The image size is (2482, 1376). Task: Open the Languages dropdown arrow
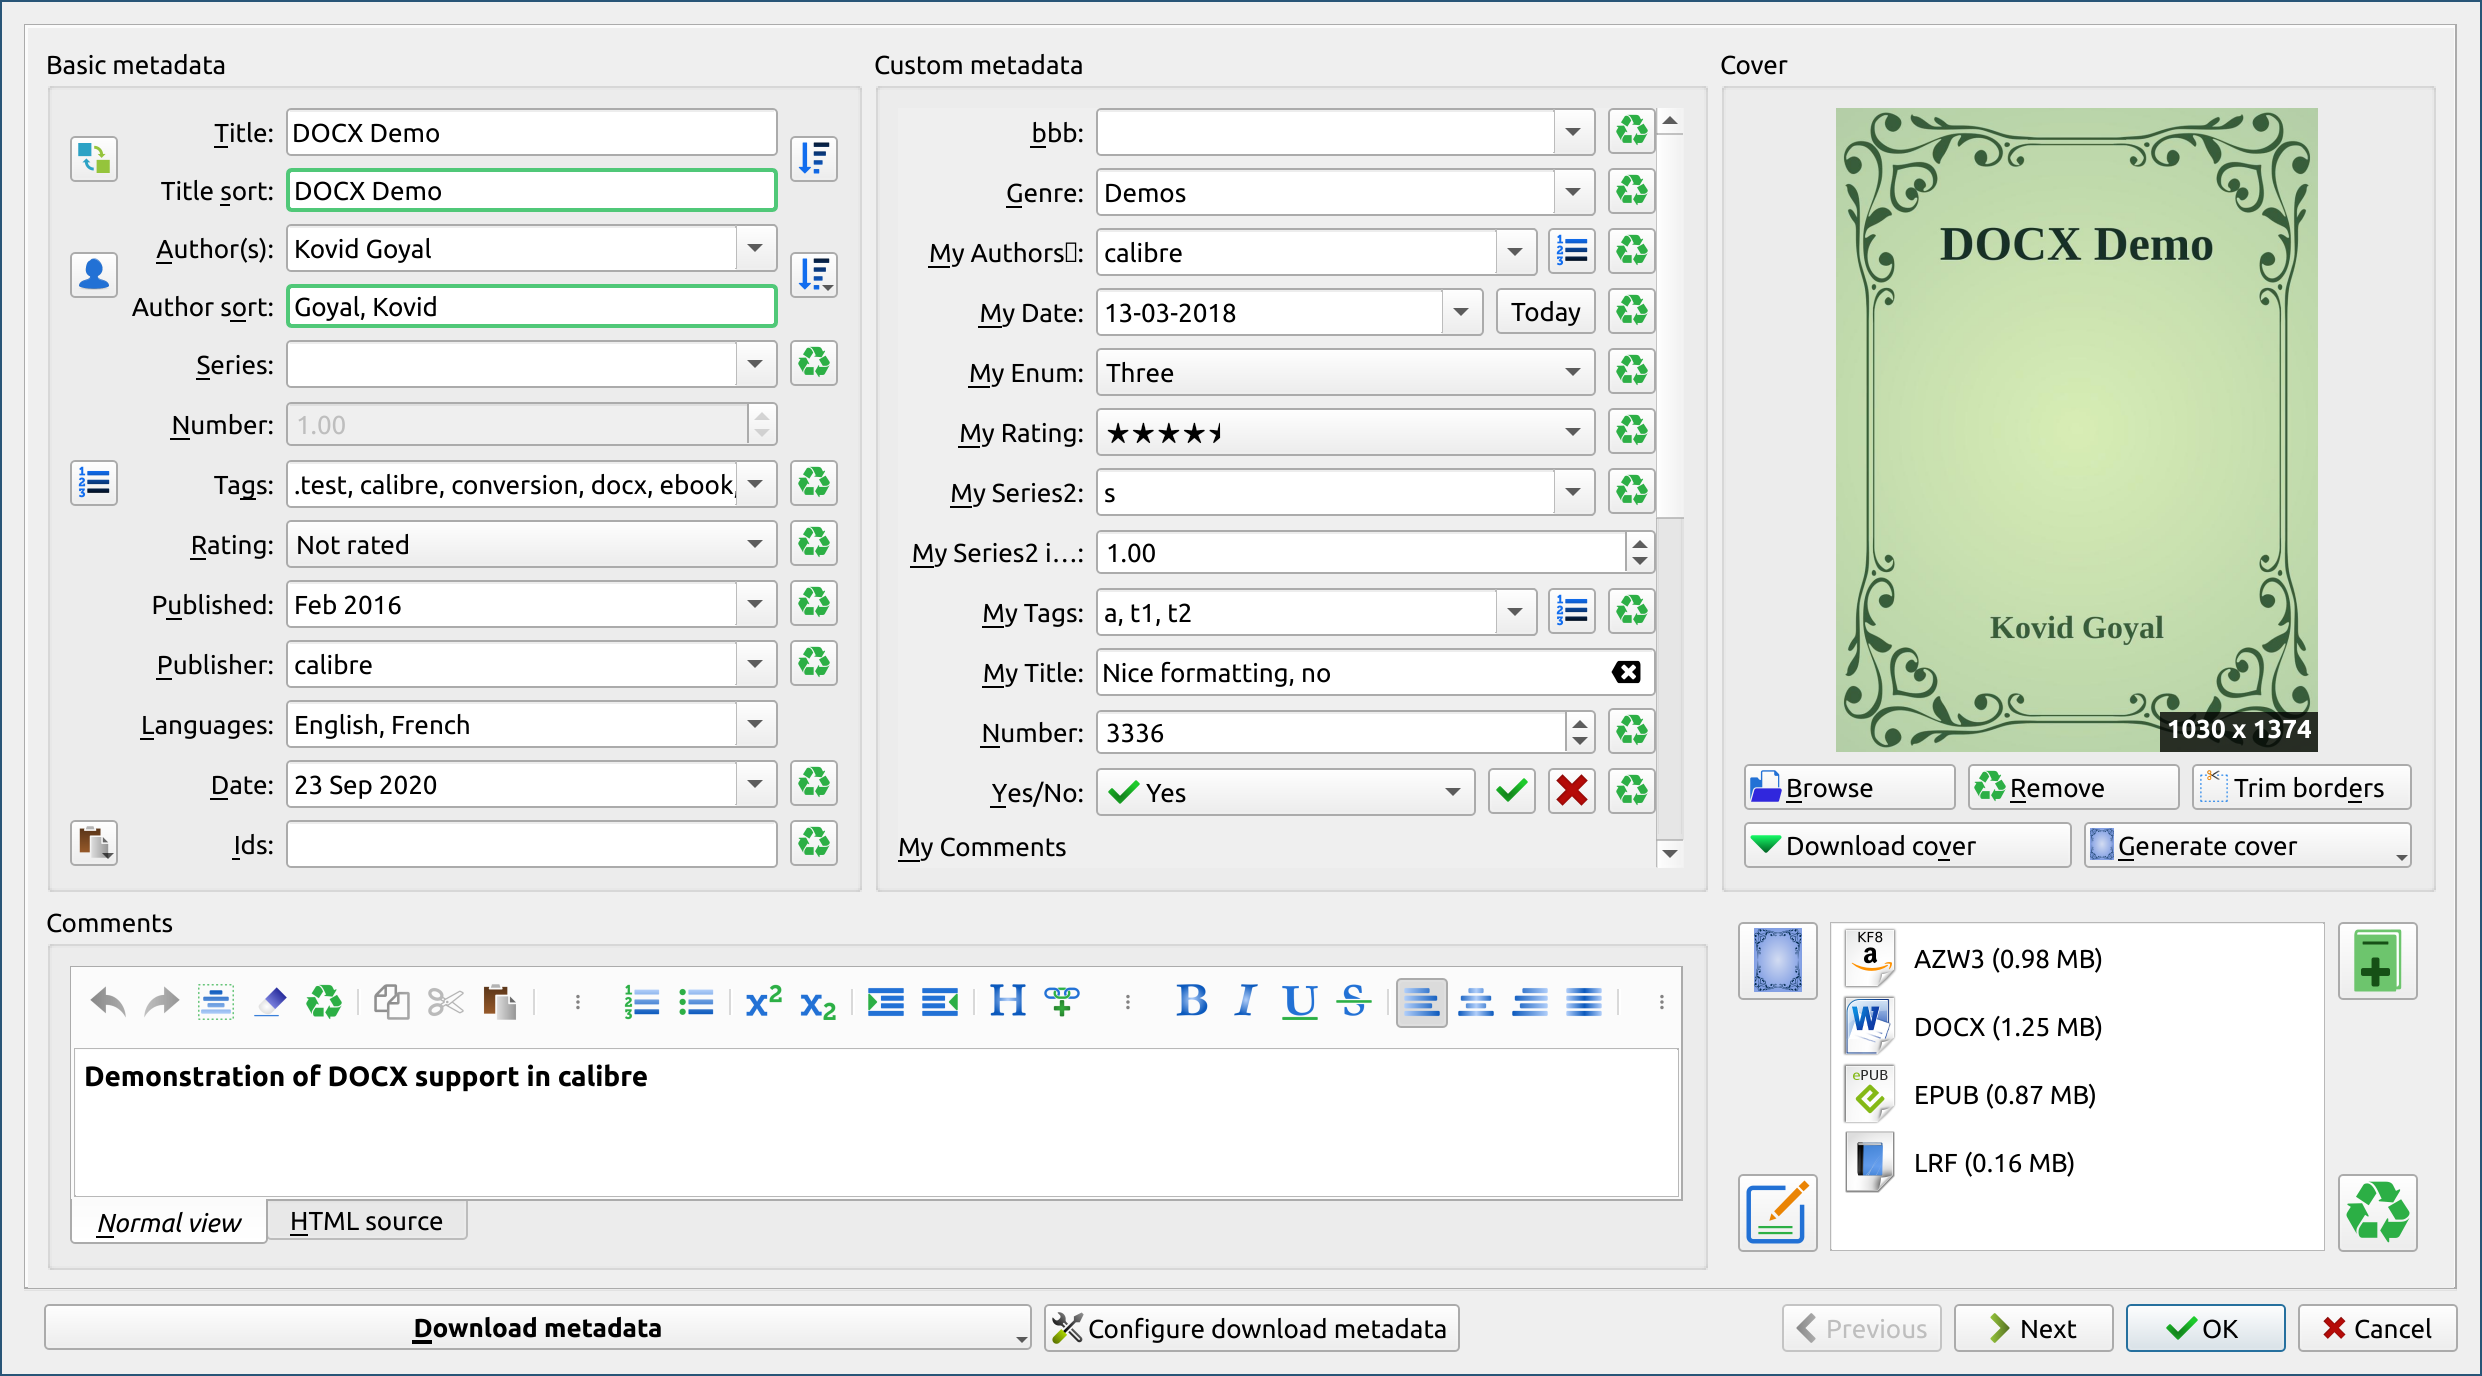tap(755, 725)
